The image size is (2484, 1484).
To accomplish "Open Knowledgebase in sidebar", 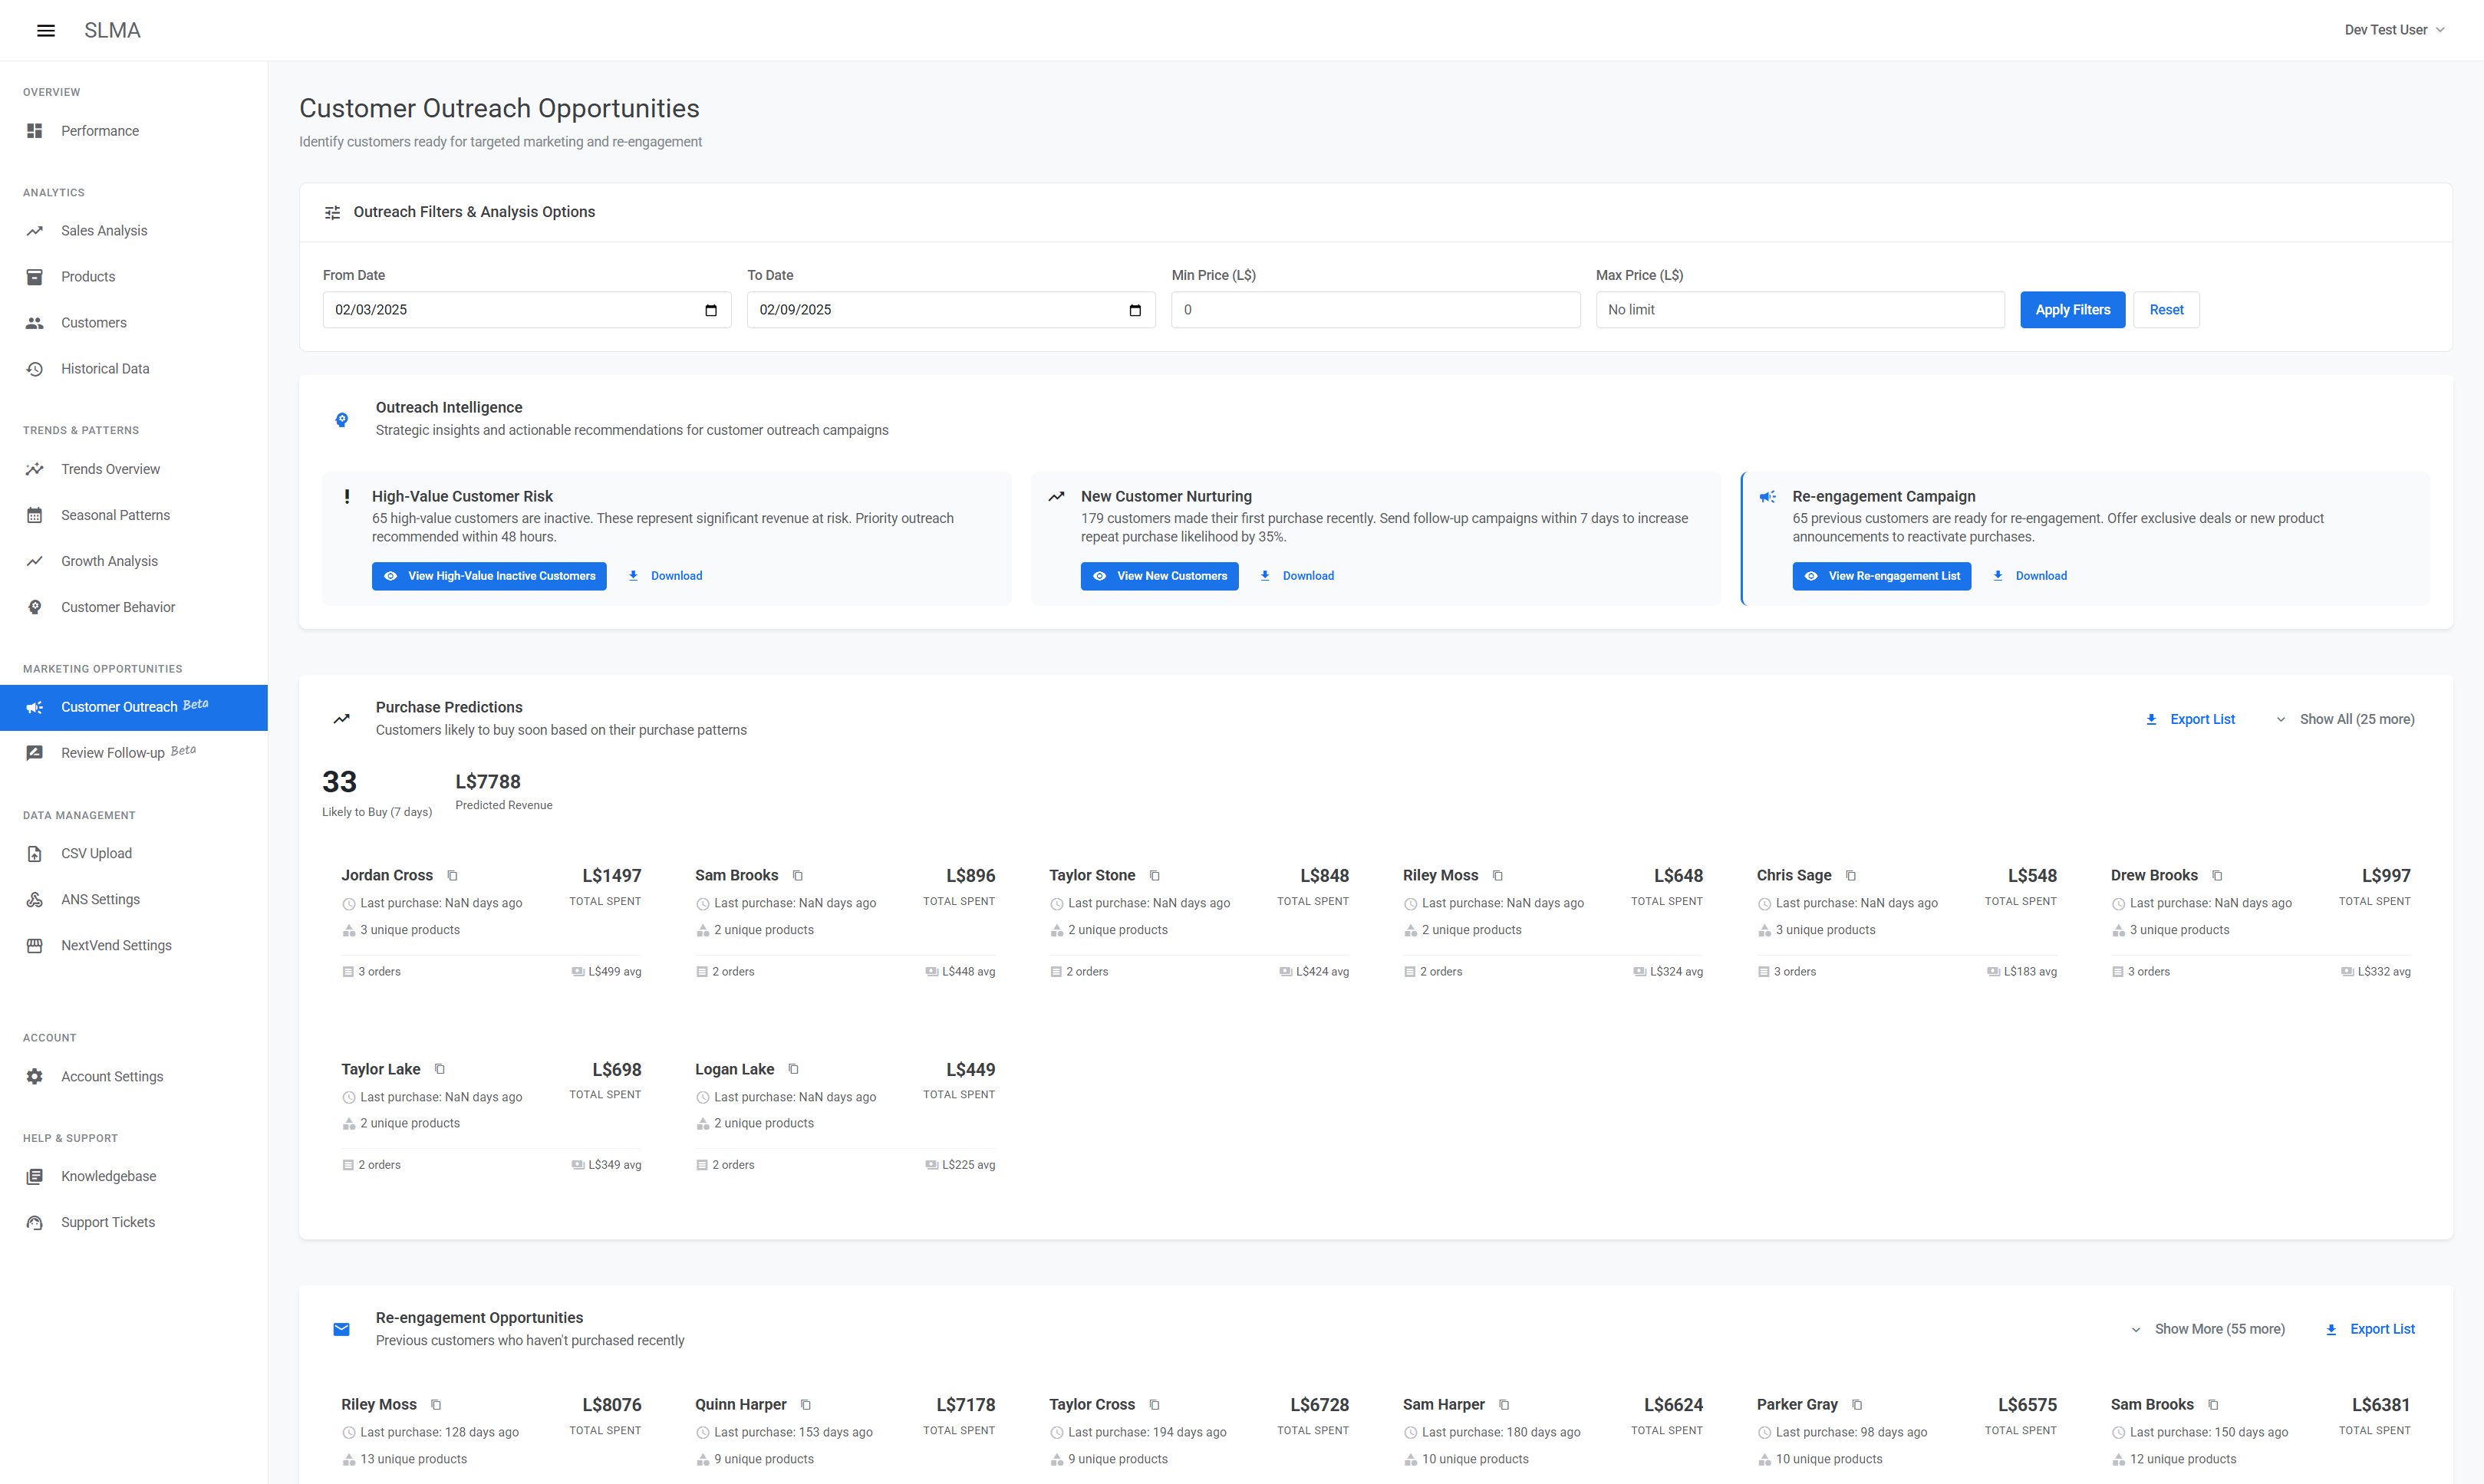I will 134,1177.
